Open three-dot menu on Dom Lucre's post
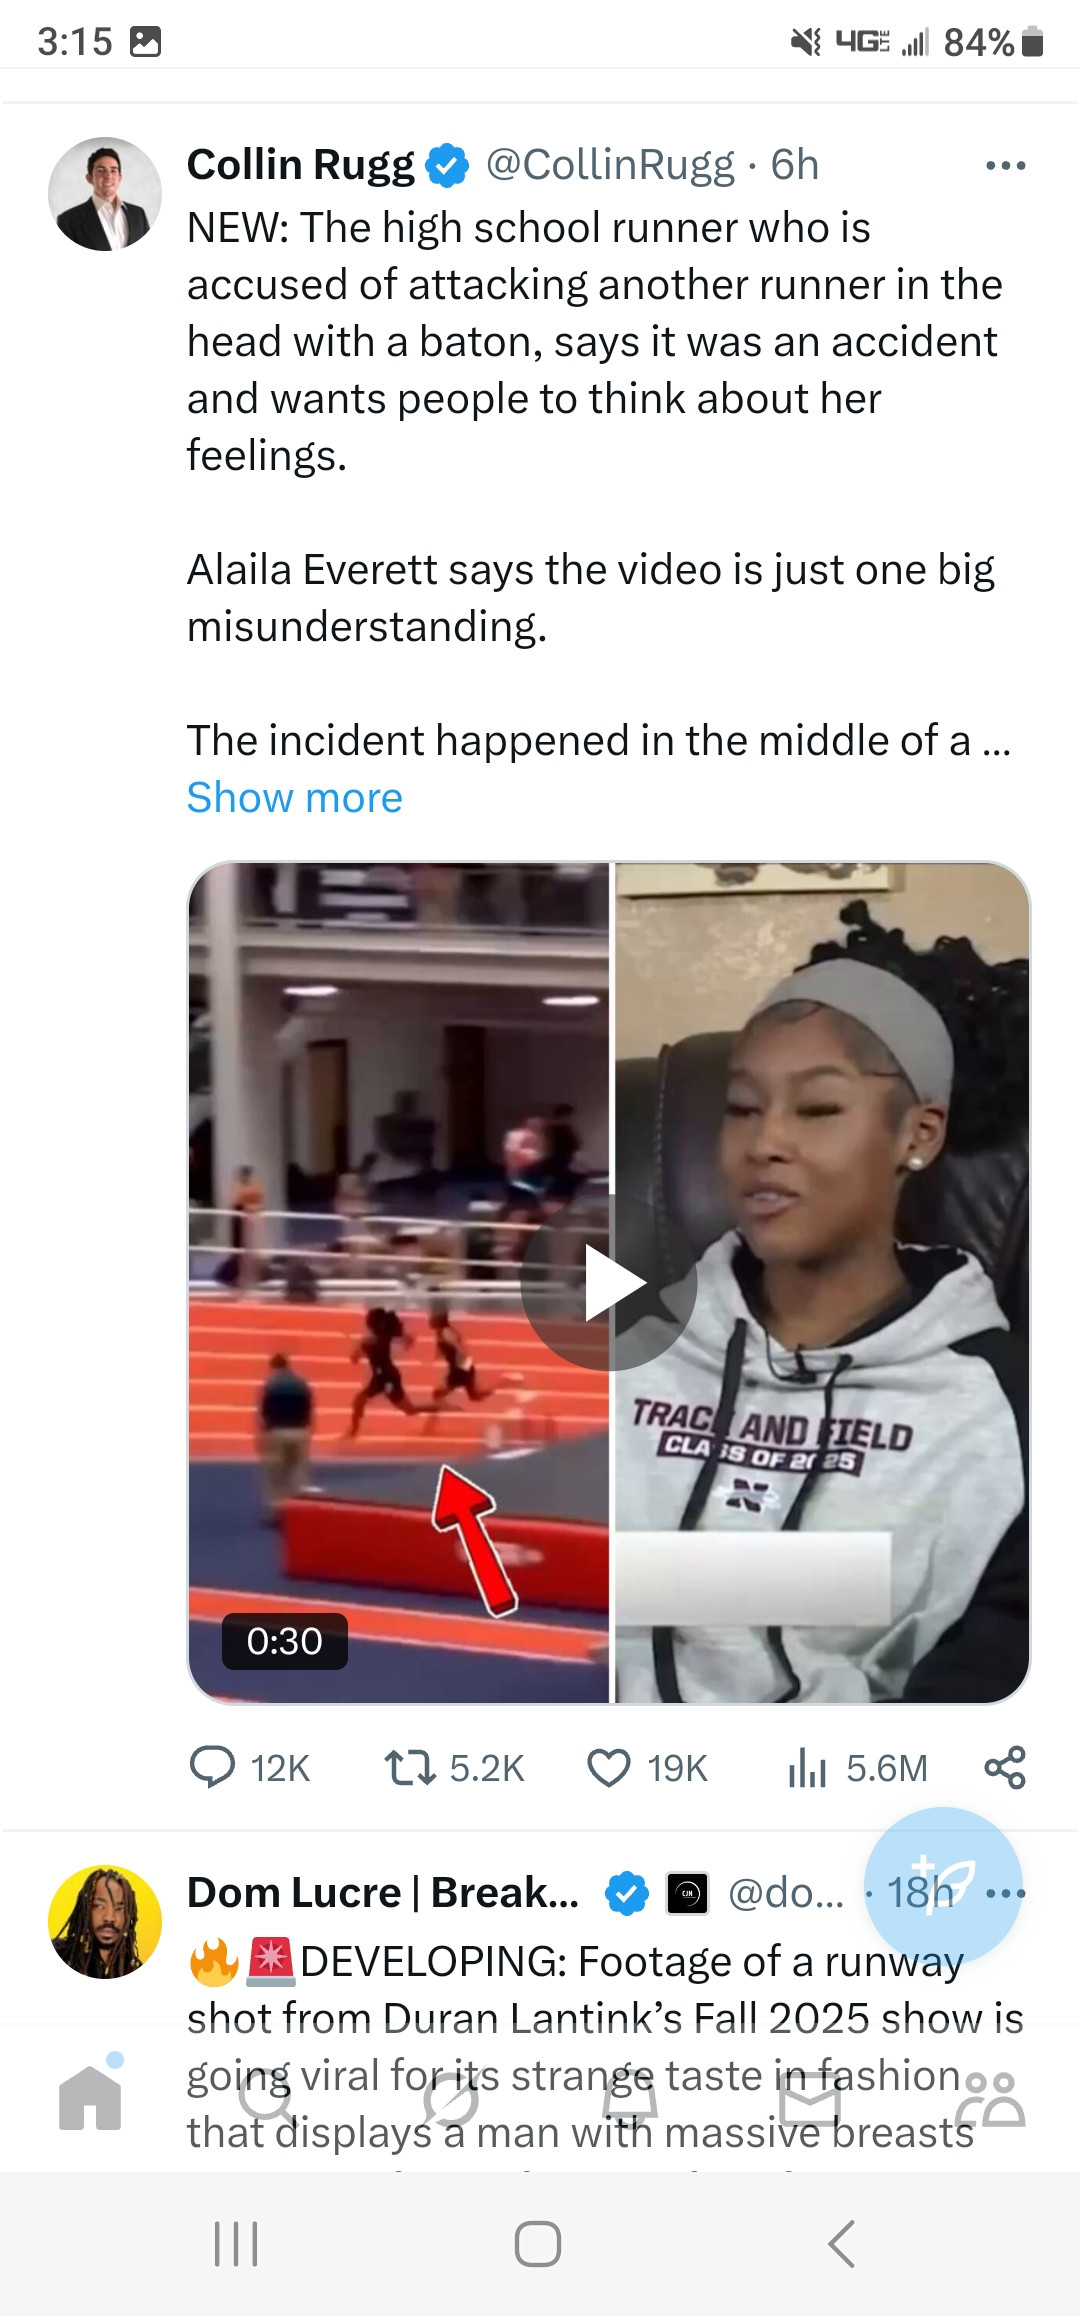The width and height of the screenshot is (1080, 2316). point(1005,1893)
